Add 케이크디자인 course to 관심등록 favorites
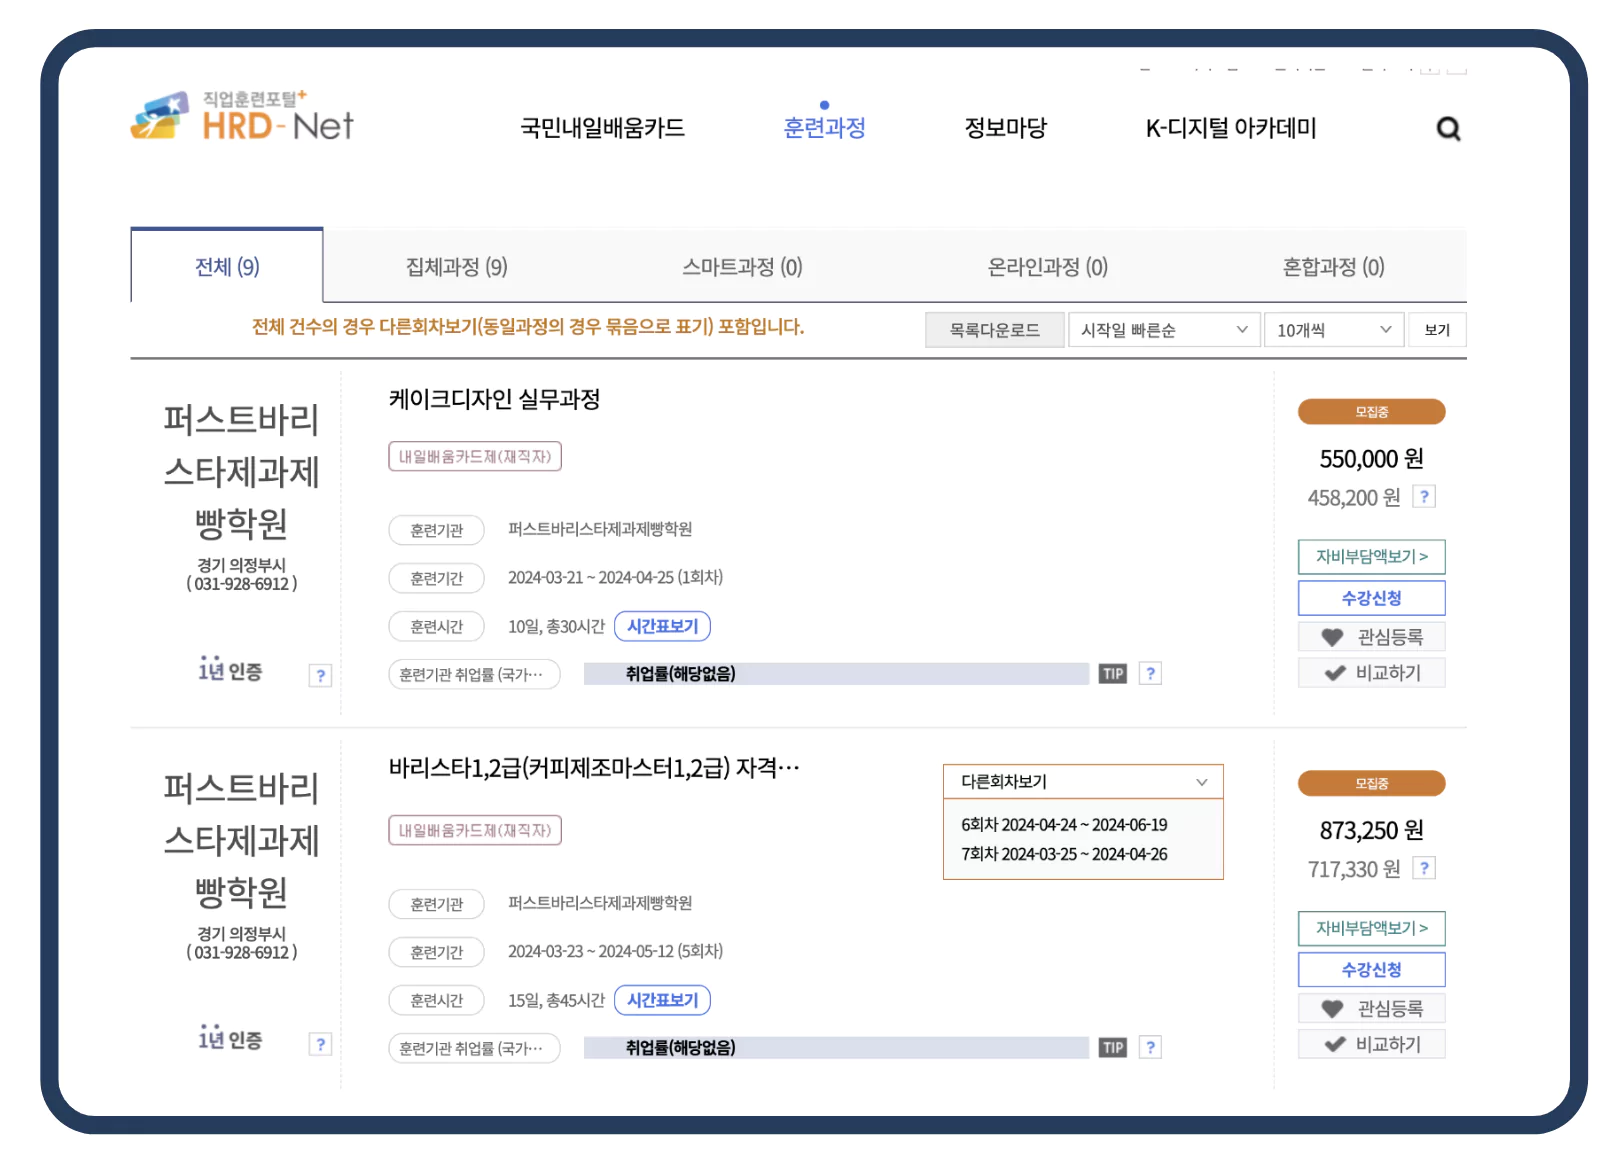The height and width of the screenshot is (1156, 1622). click(x=1371, y=637)
